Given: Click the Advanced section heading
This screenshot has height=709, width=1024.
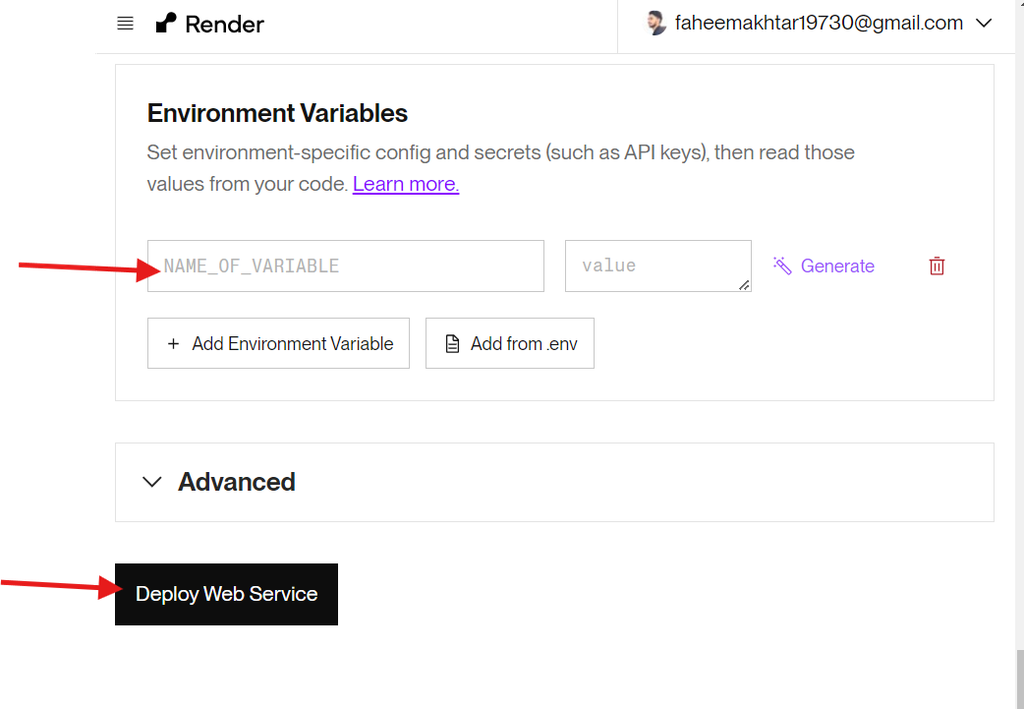Looking at the screenshot, I should [237, 482].
